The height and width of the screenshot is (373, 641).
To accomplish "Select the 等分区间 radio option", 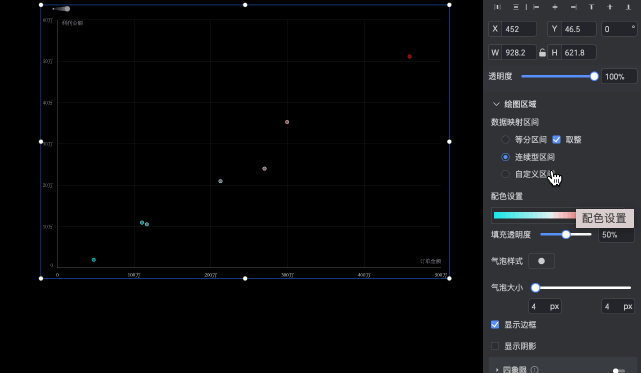I will [505, 139].
